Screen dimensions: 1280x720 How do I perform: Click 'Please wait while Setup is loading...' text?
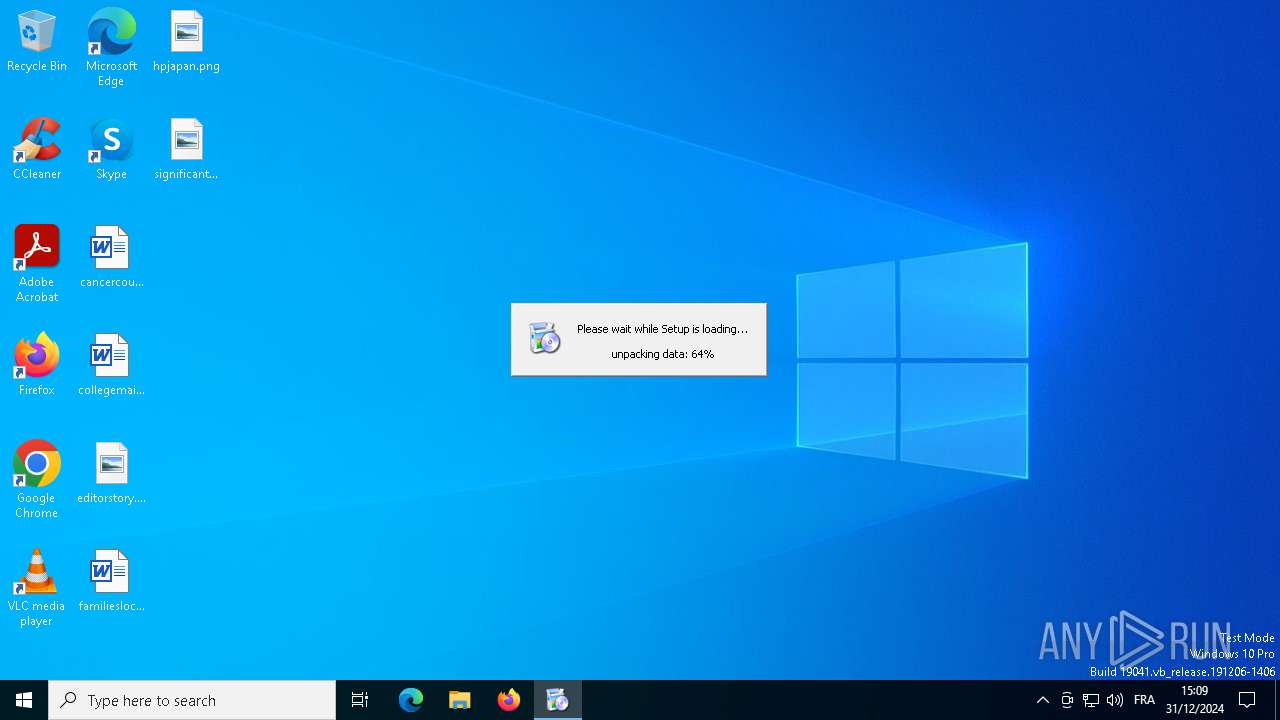pos(662,329)
